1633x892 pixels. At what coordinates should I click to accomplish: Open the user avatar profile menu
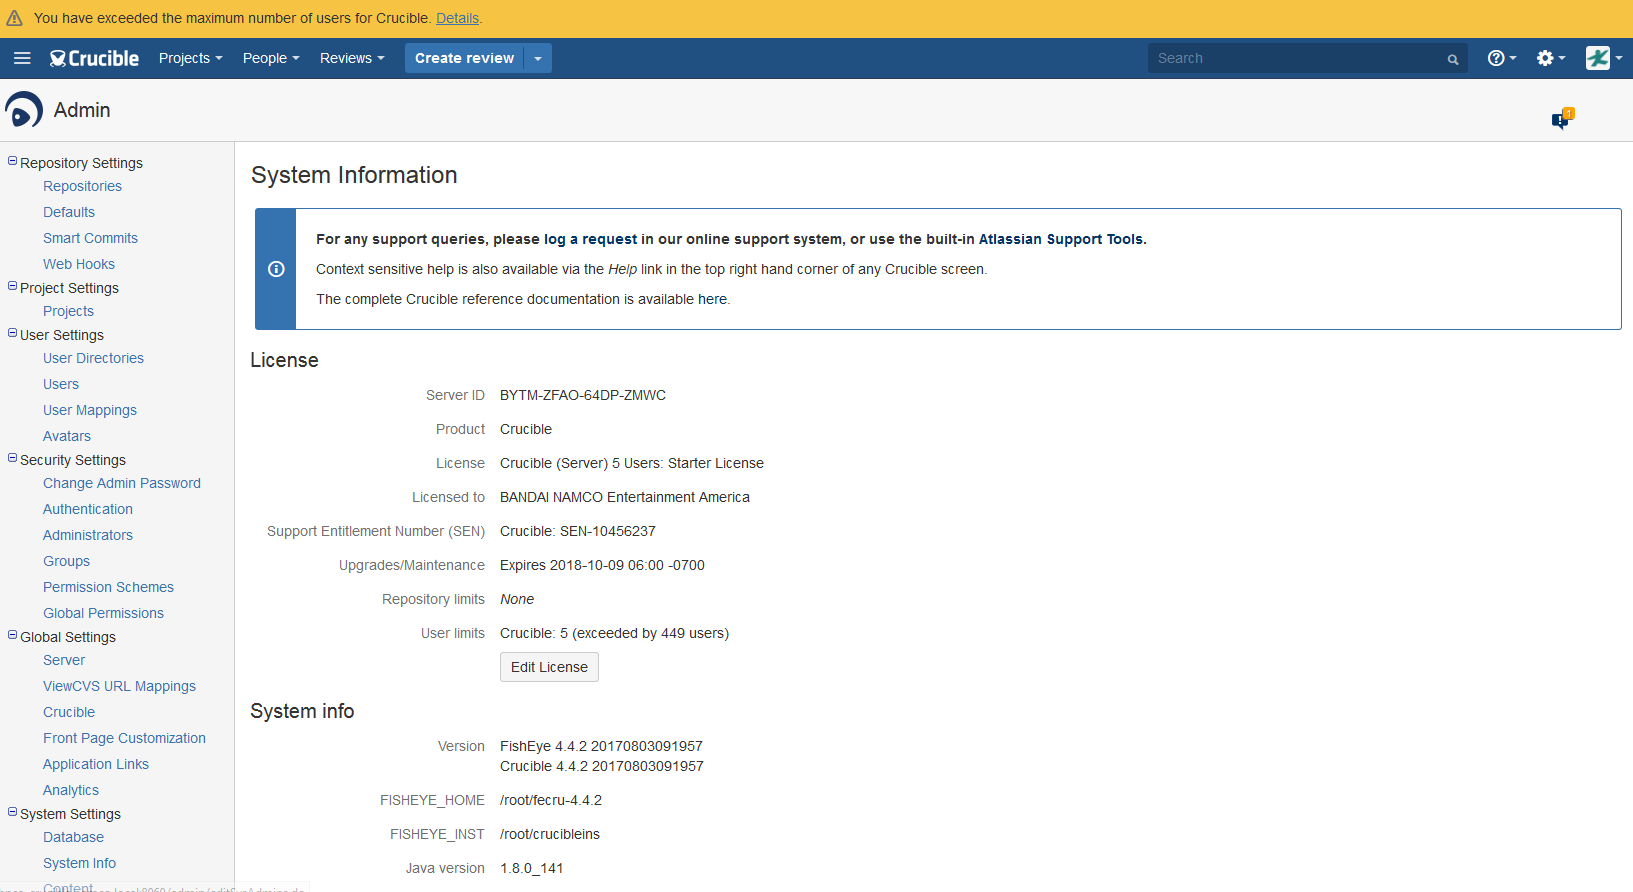1603,58
